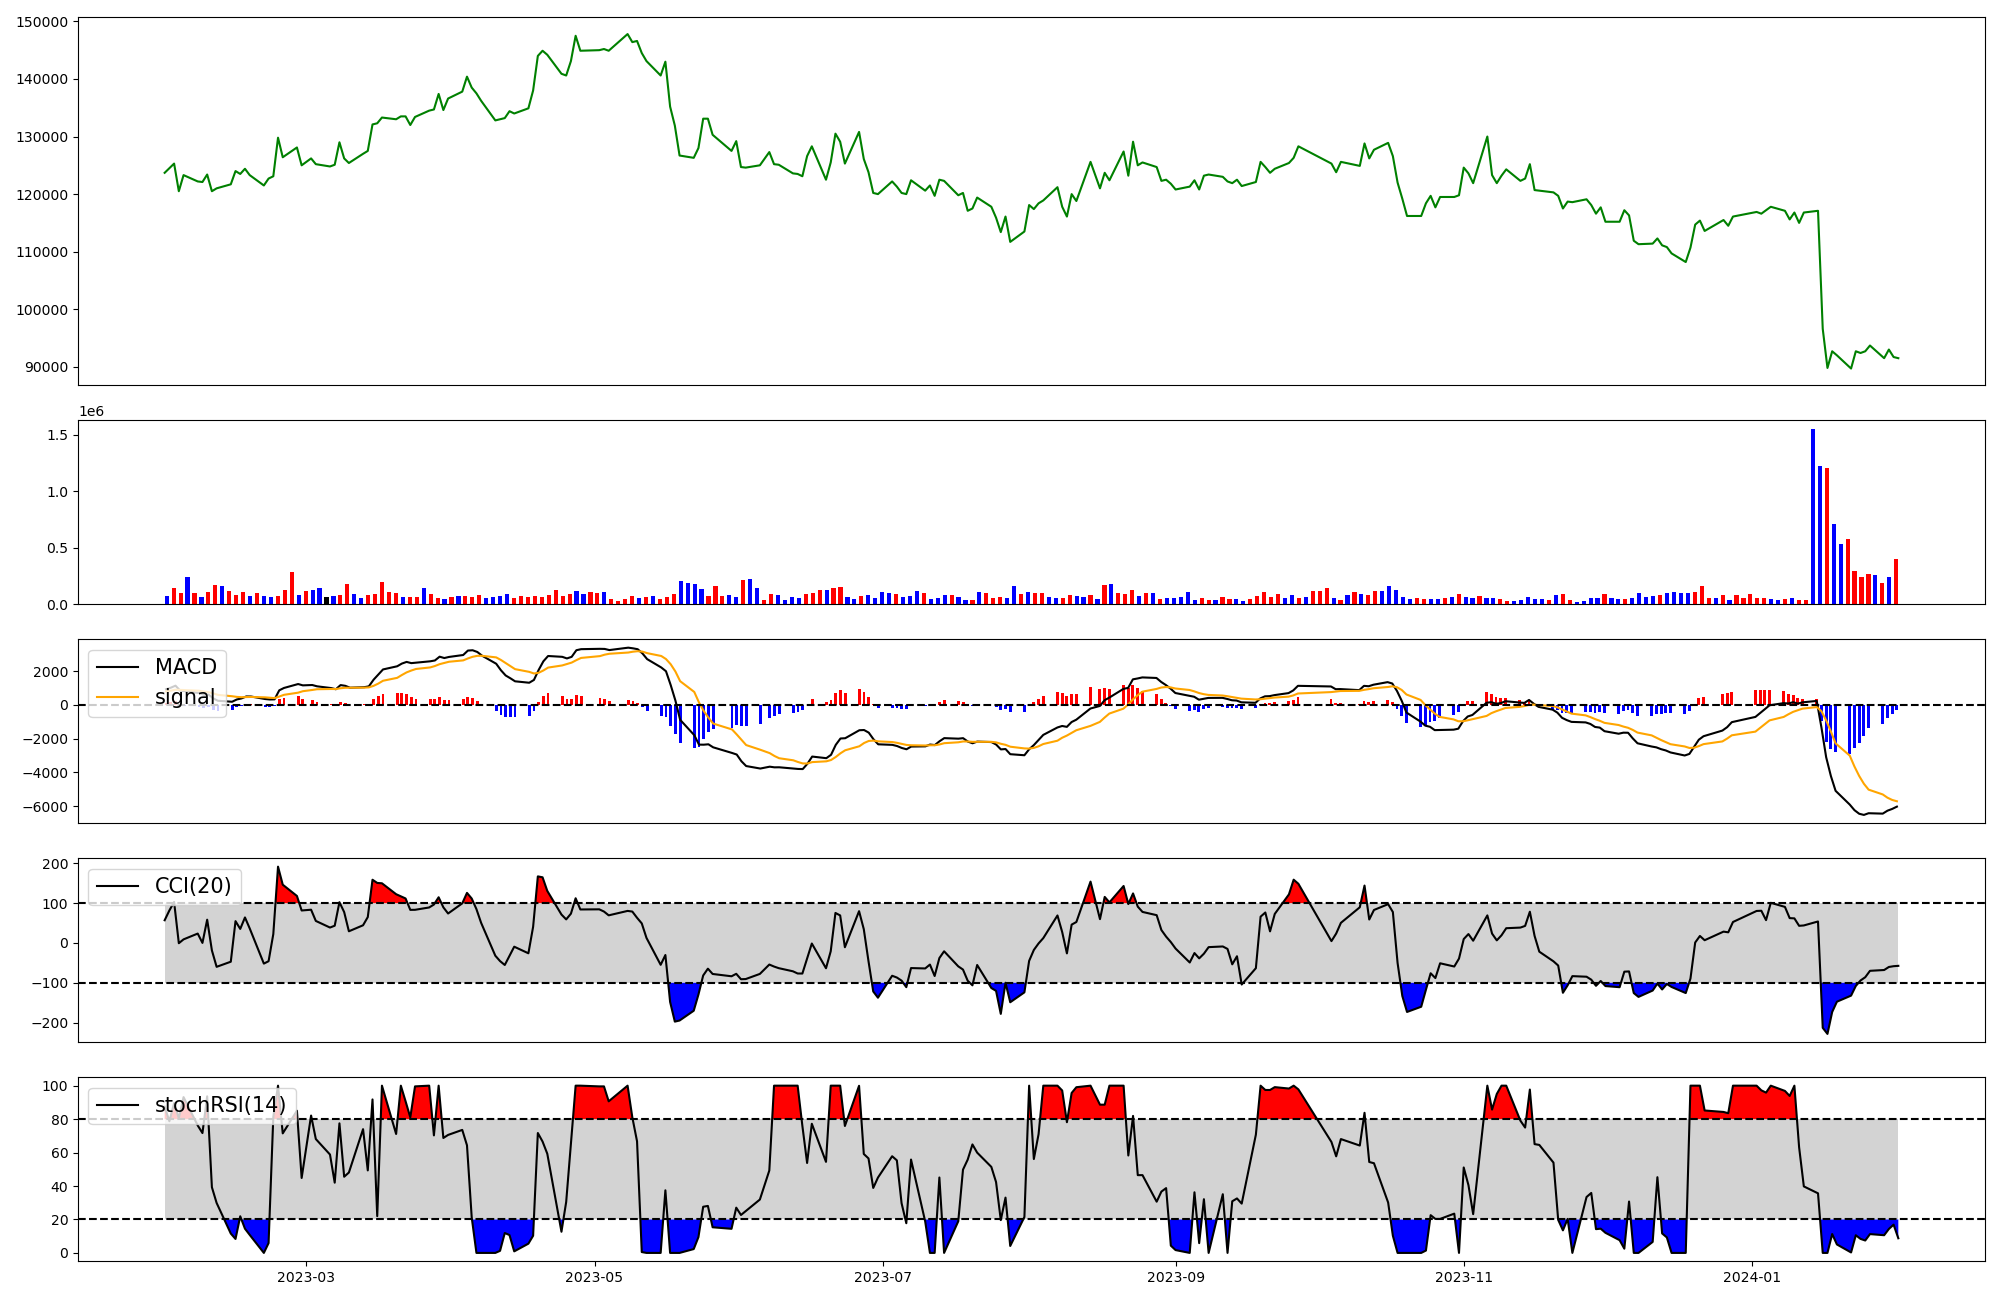Image resolution: width=2000 pixels, height=1300 pixels.
Task: Click the 0.5 volume axis label
Action: (57, 549)
